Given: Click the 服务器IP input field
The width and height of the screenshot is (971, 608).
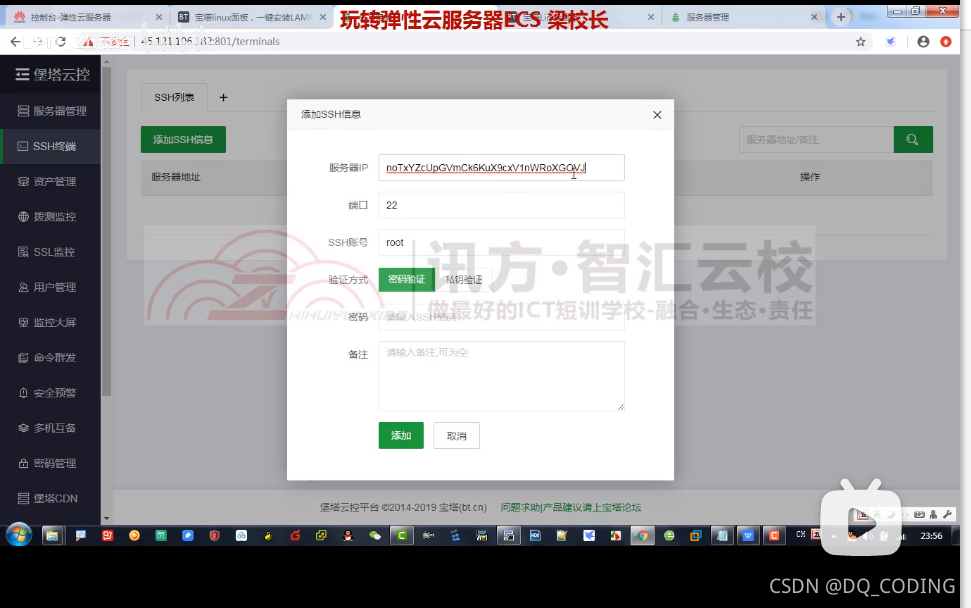Looking at the screenshot, I should [x=500, y=167].
